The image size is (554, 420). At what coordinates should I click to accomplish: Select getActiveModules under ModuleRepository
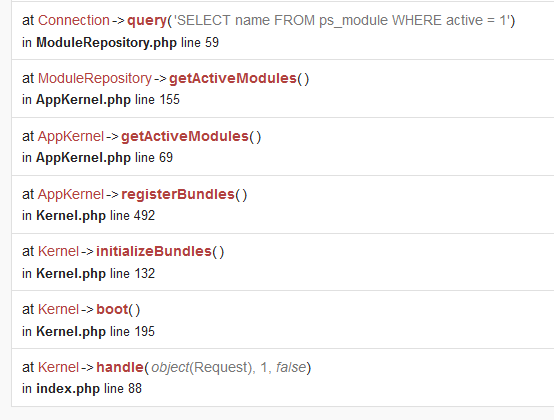click(x=232, y=78)
